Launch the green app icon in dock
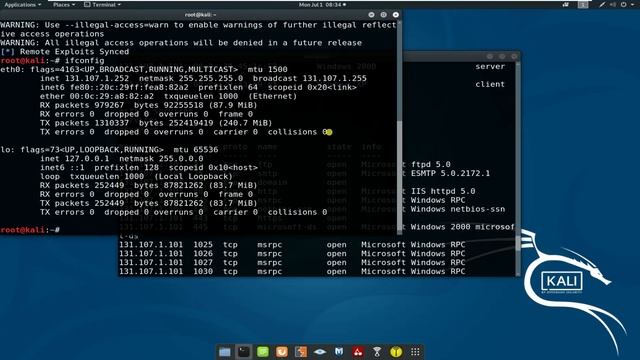 pos(263,352)
